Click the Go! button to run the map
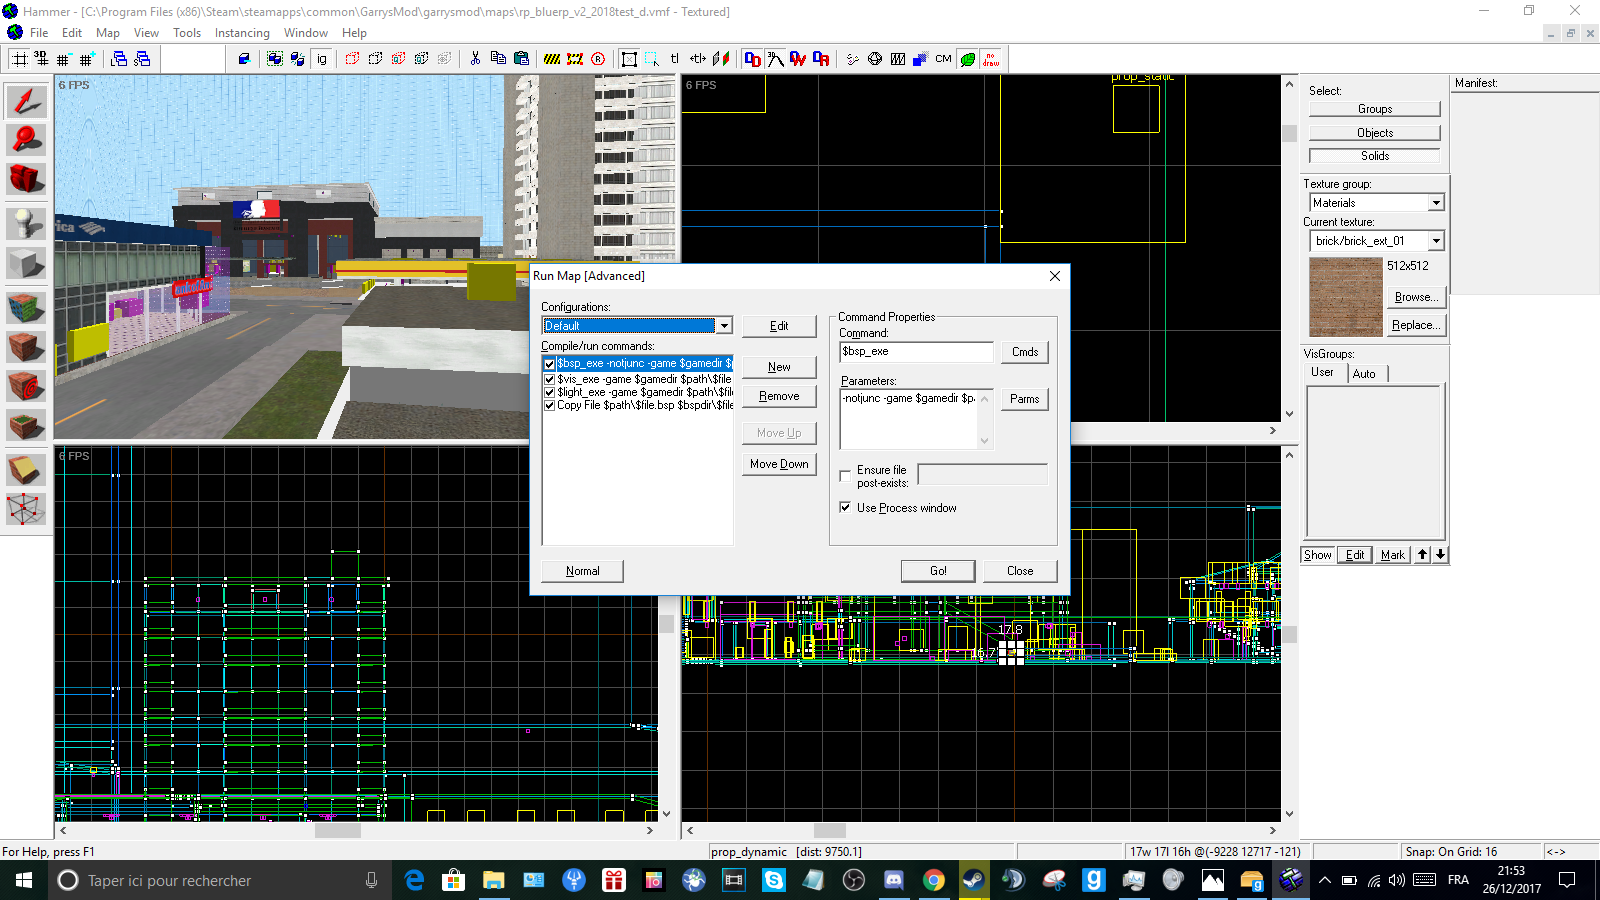 [938, 571]
